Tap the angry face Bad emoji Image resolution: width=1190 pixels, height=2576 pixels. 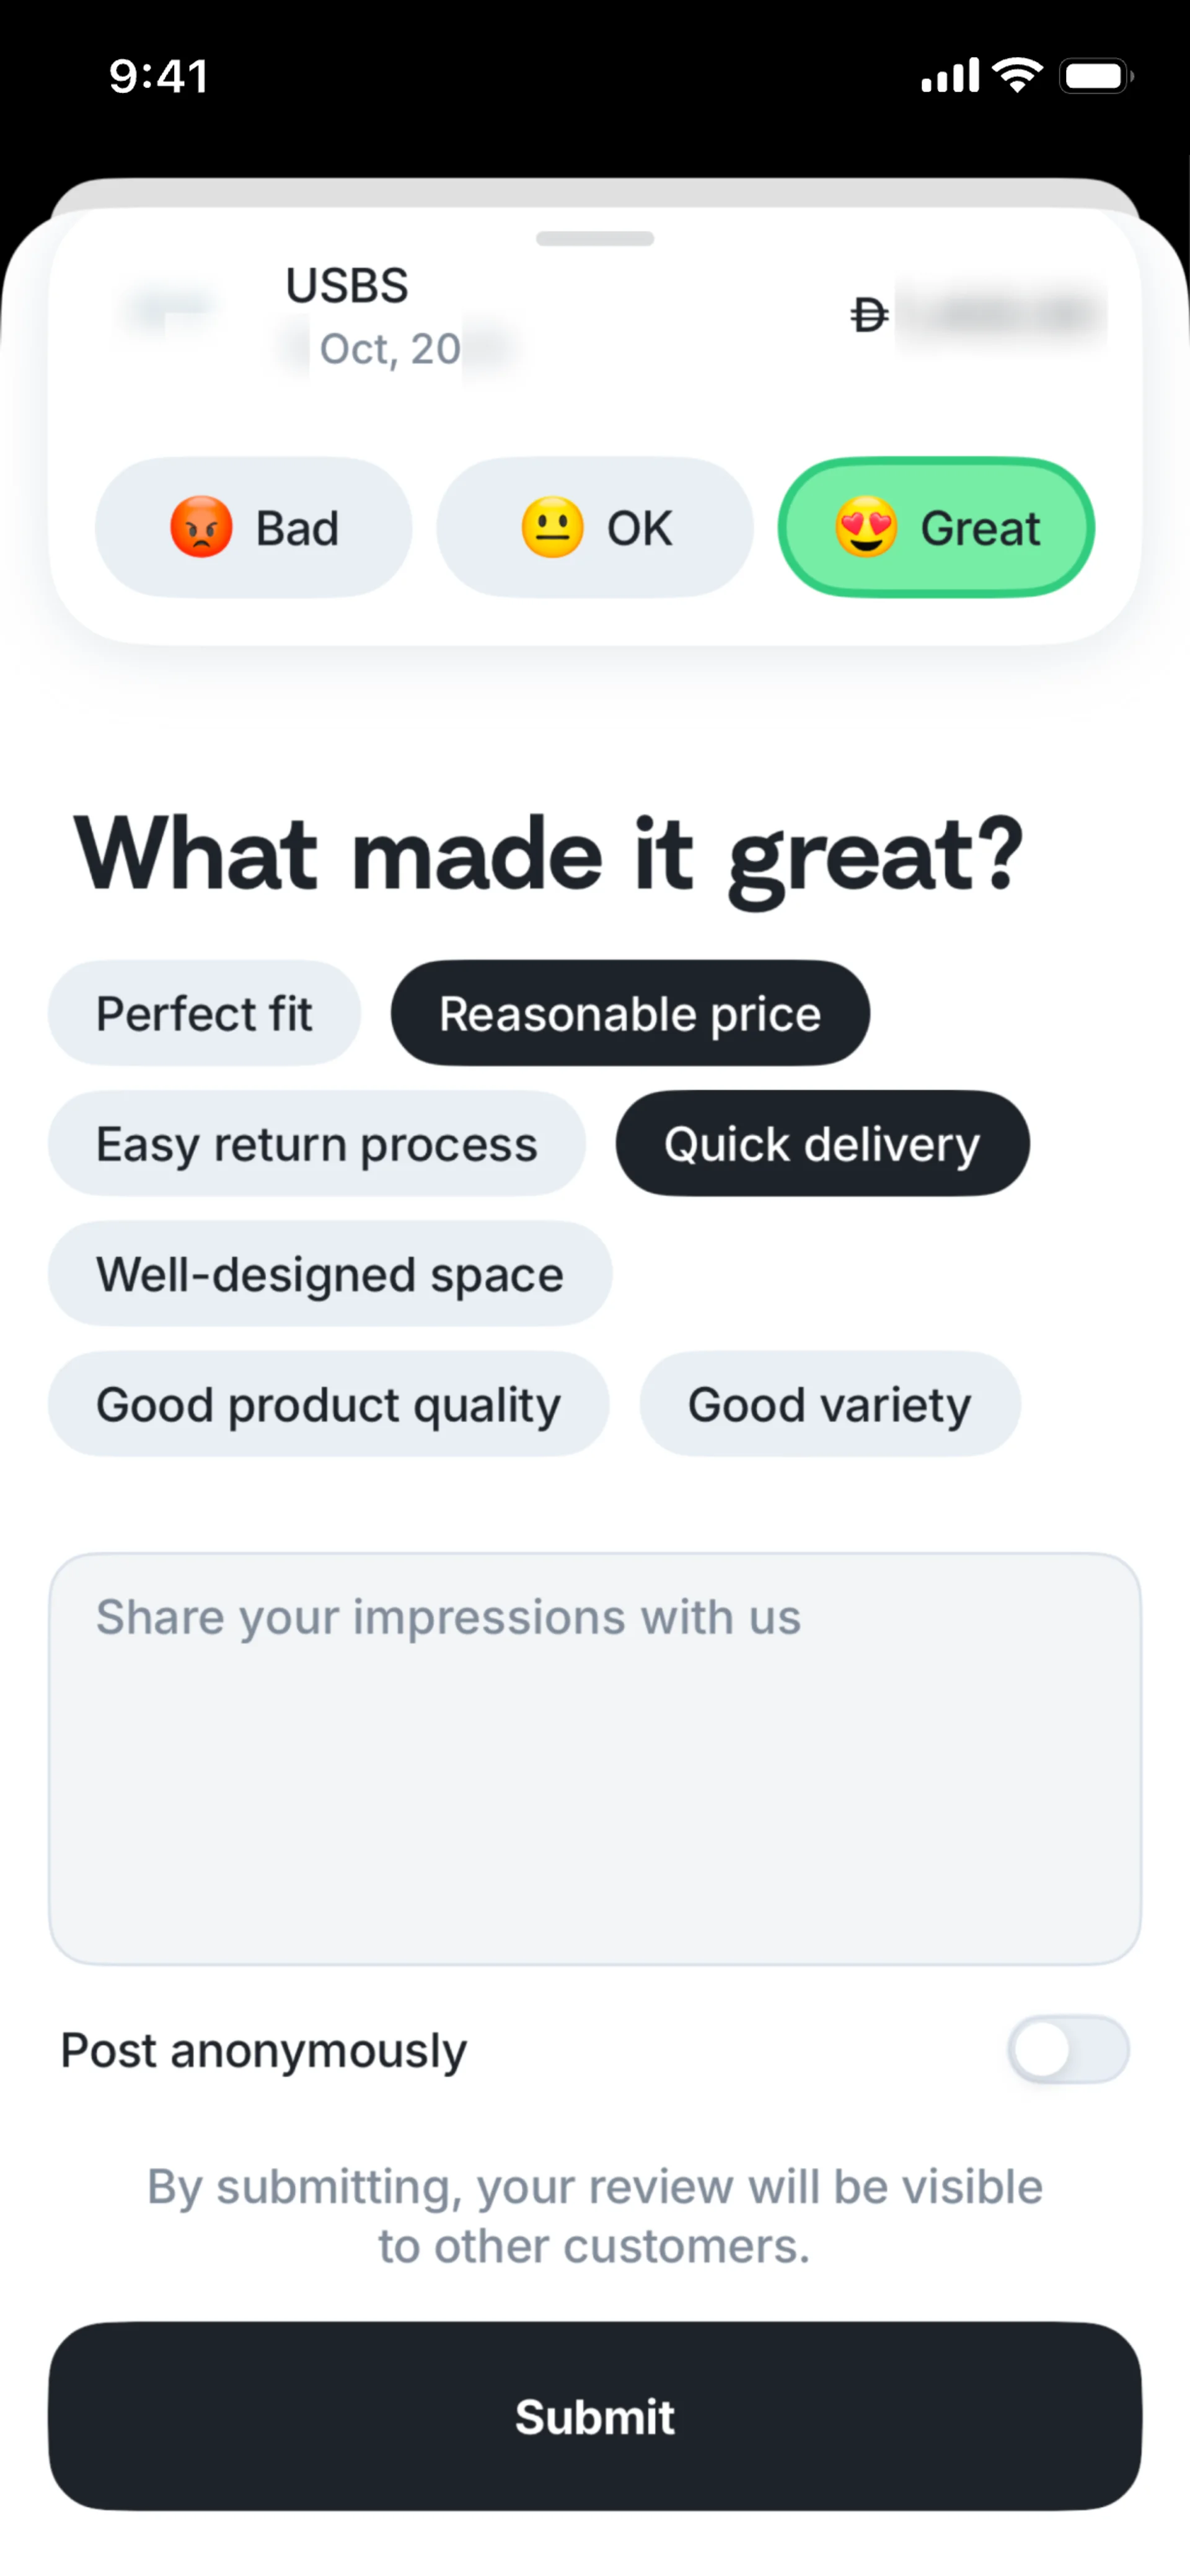(201, 527)
